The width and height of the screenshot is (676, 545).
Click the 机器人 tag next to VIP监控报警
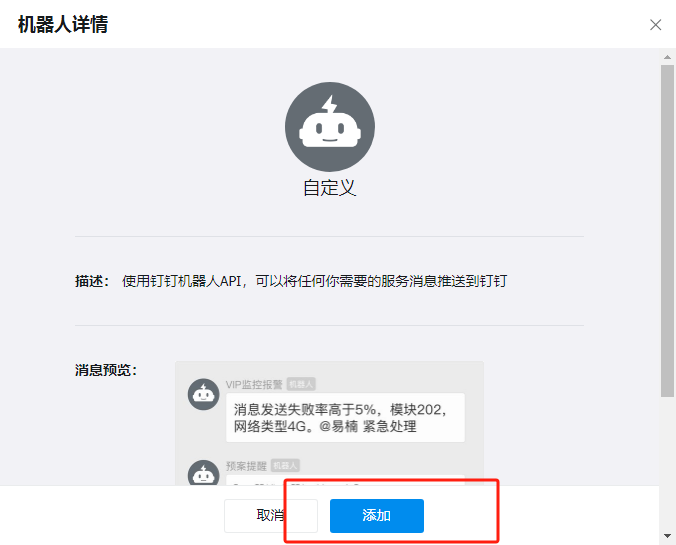(301, 384)
